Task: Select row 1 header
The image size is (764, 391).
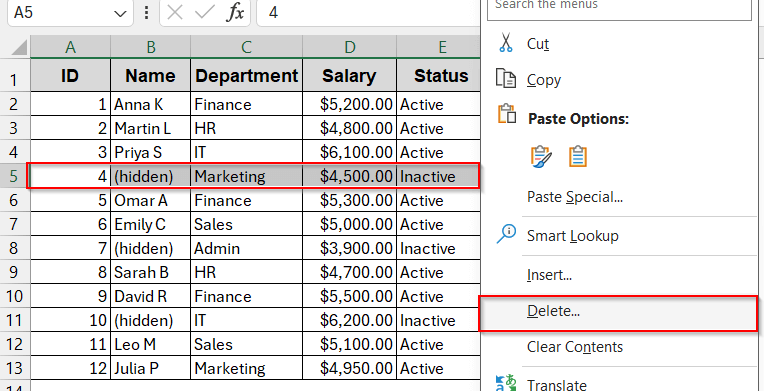Action: [x=15, y=76]
